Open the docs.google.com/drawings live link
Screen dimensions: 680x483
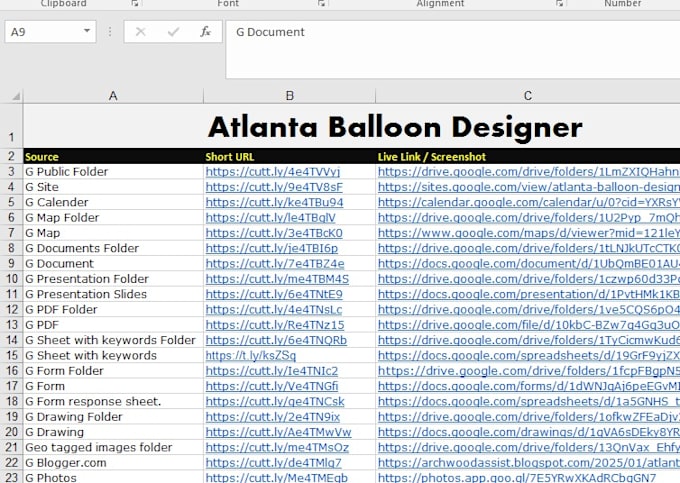529,432
